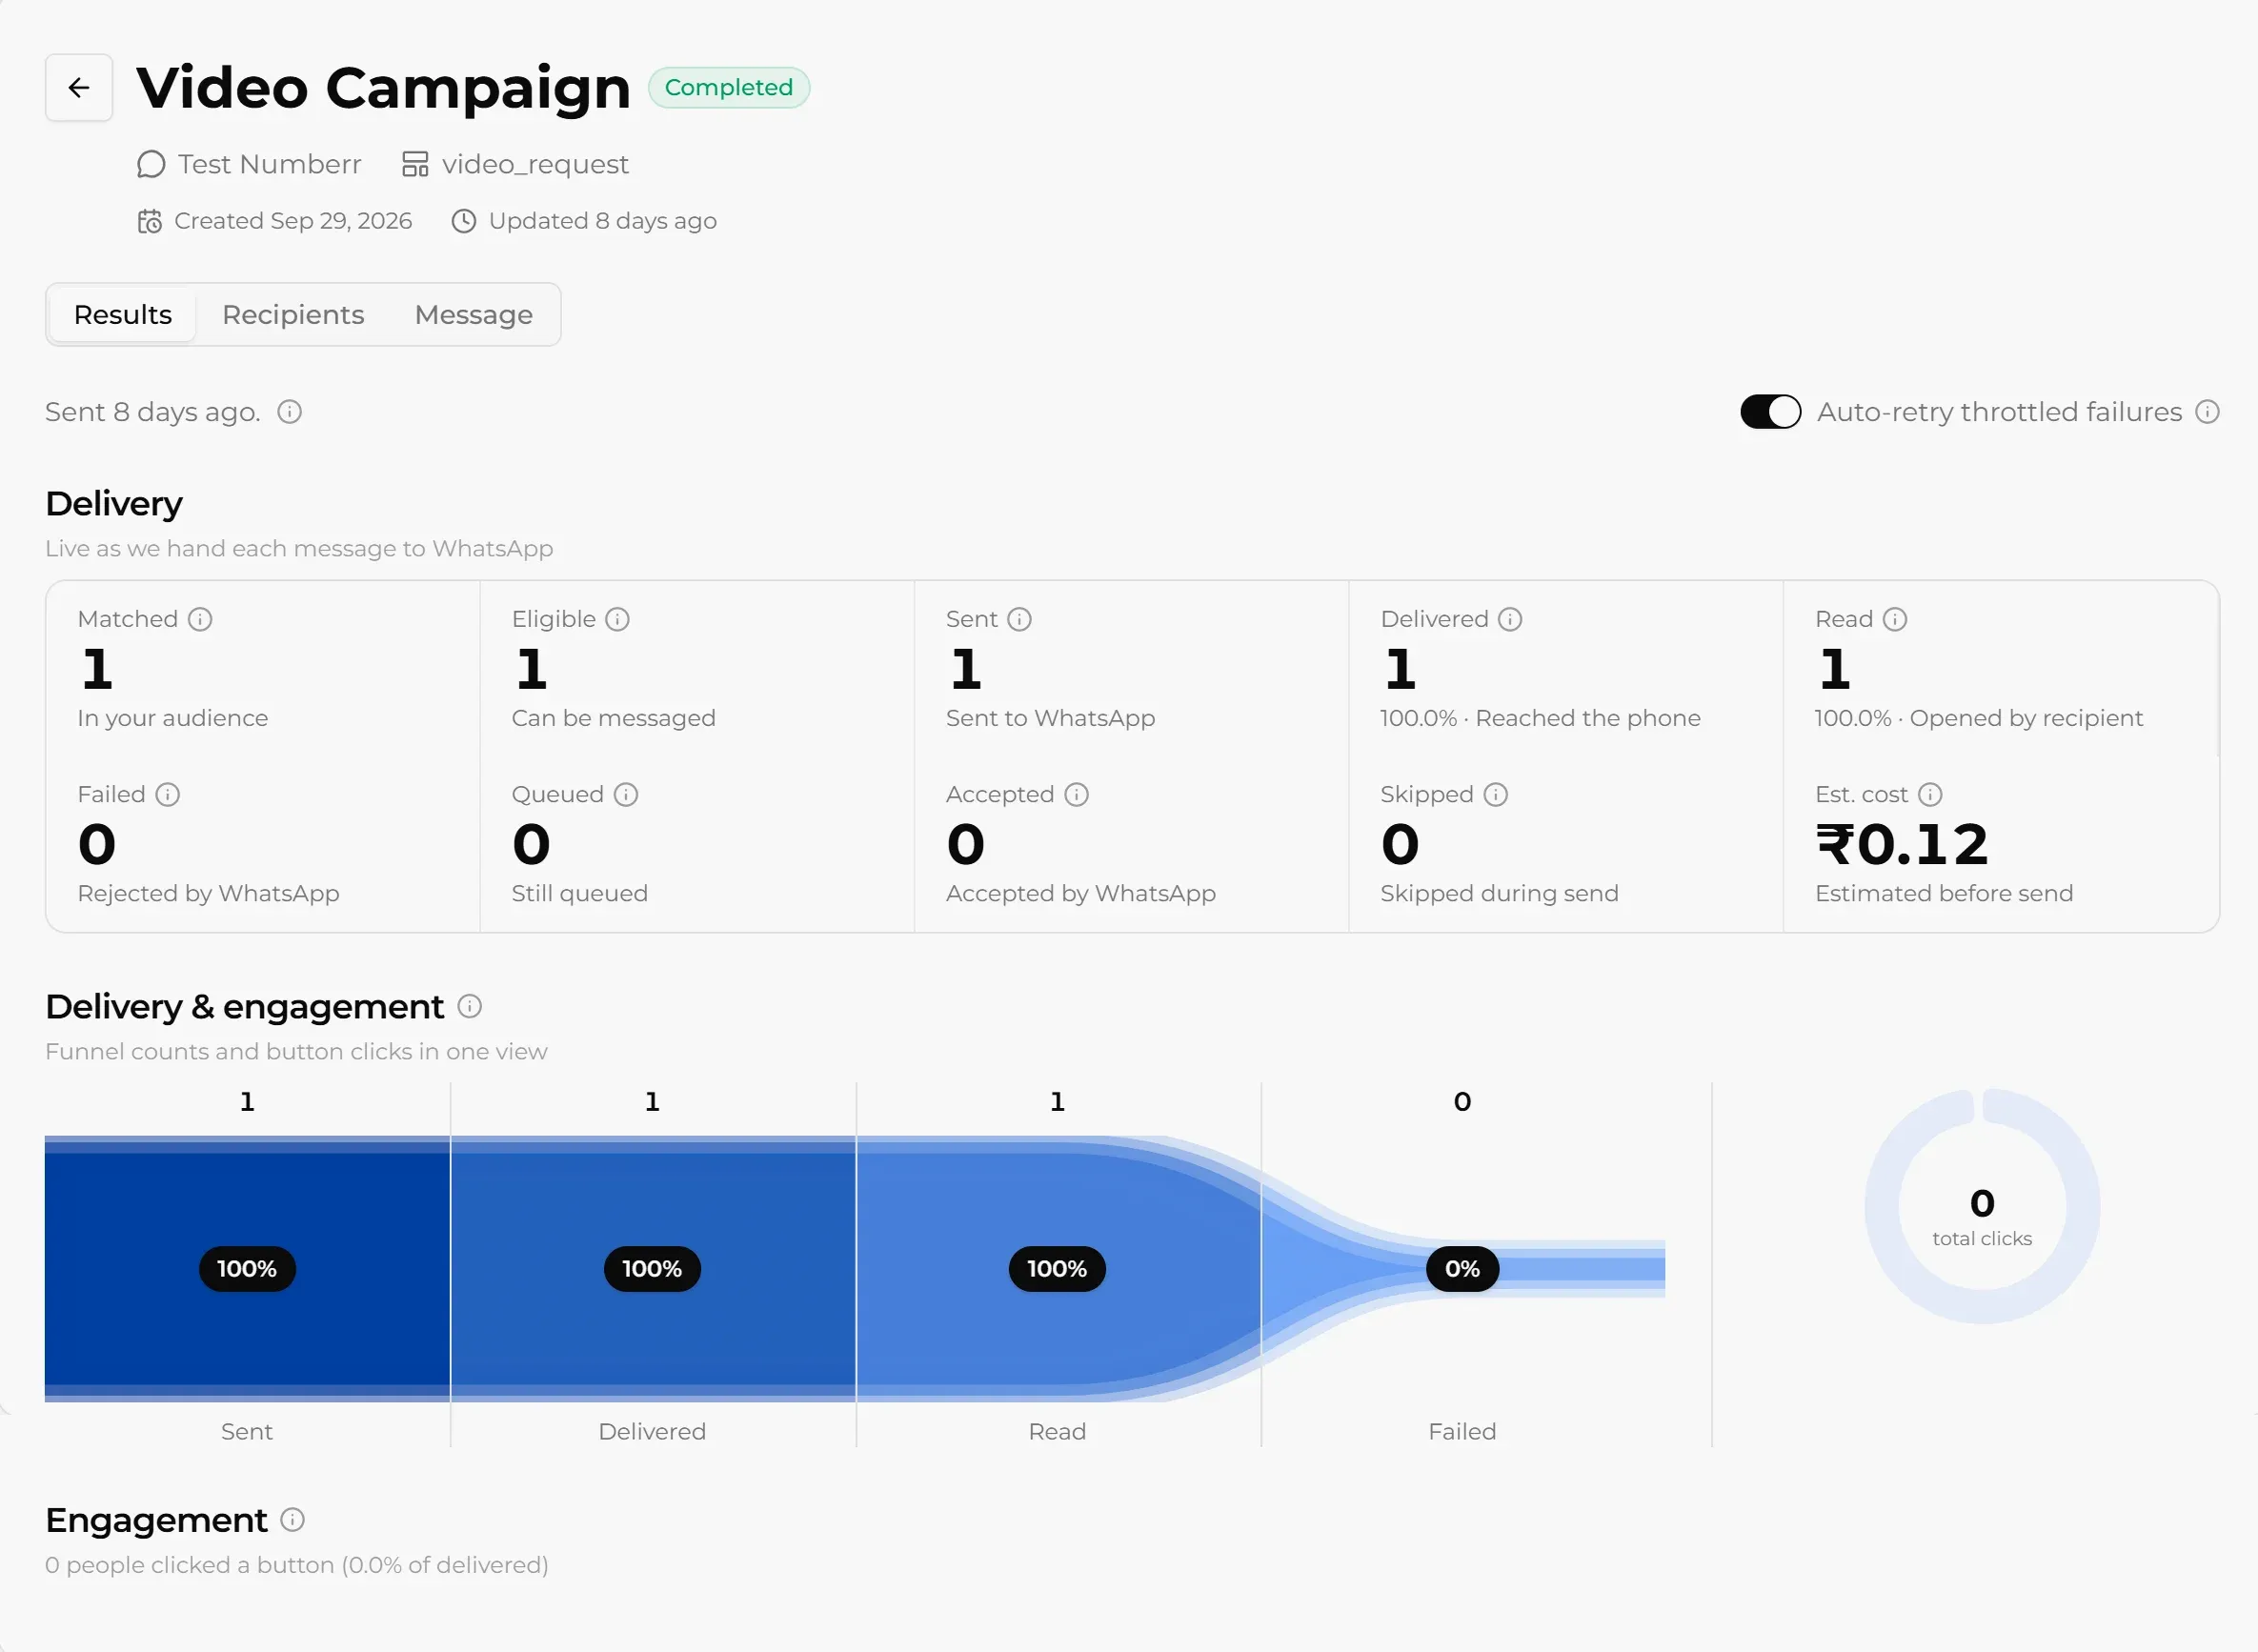Click '100.0% · Reached the phone' text

point(1540,718)
